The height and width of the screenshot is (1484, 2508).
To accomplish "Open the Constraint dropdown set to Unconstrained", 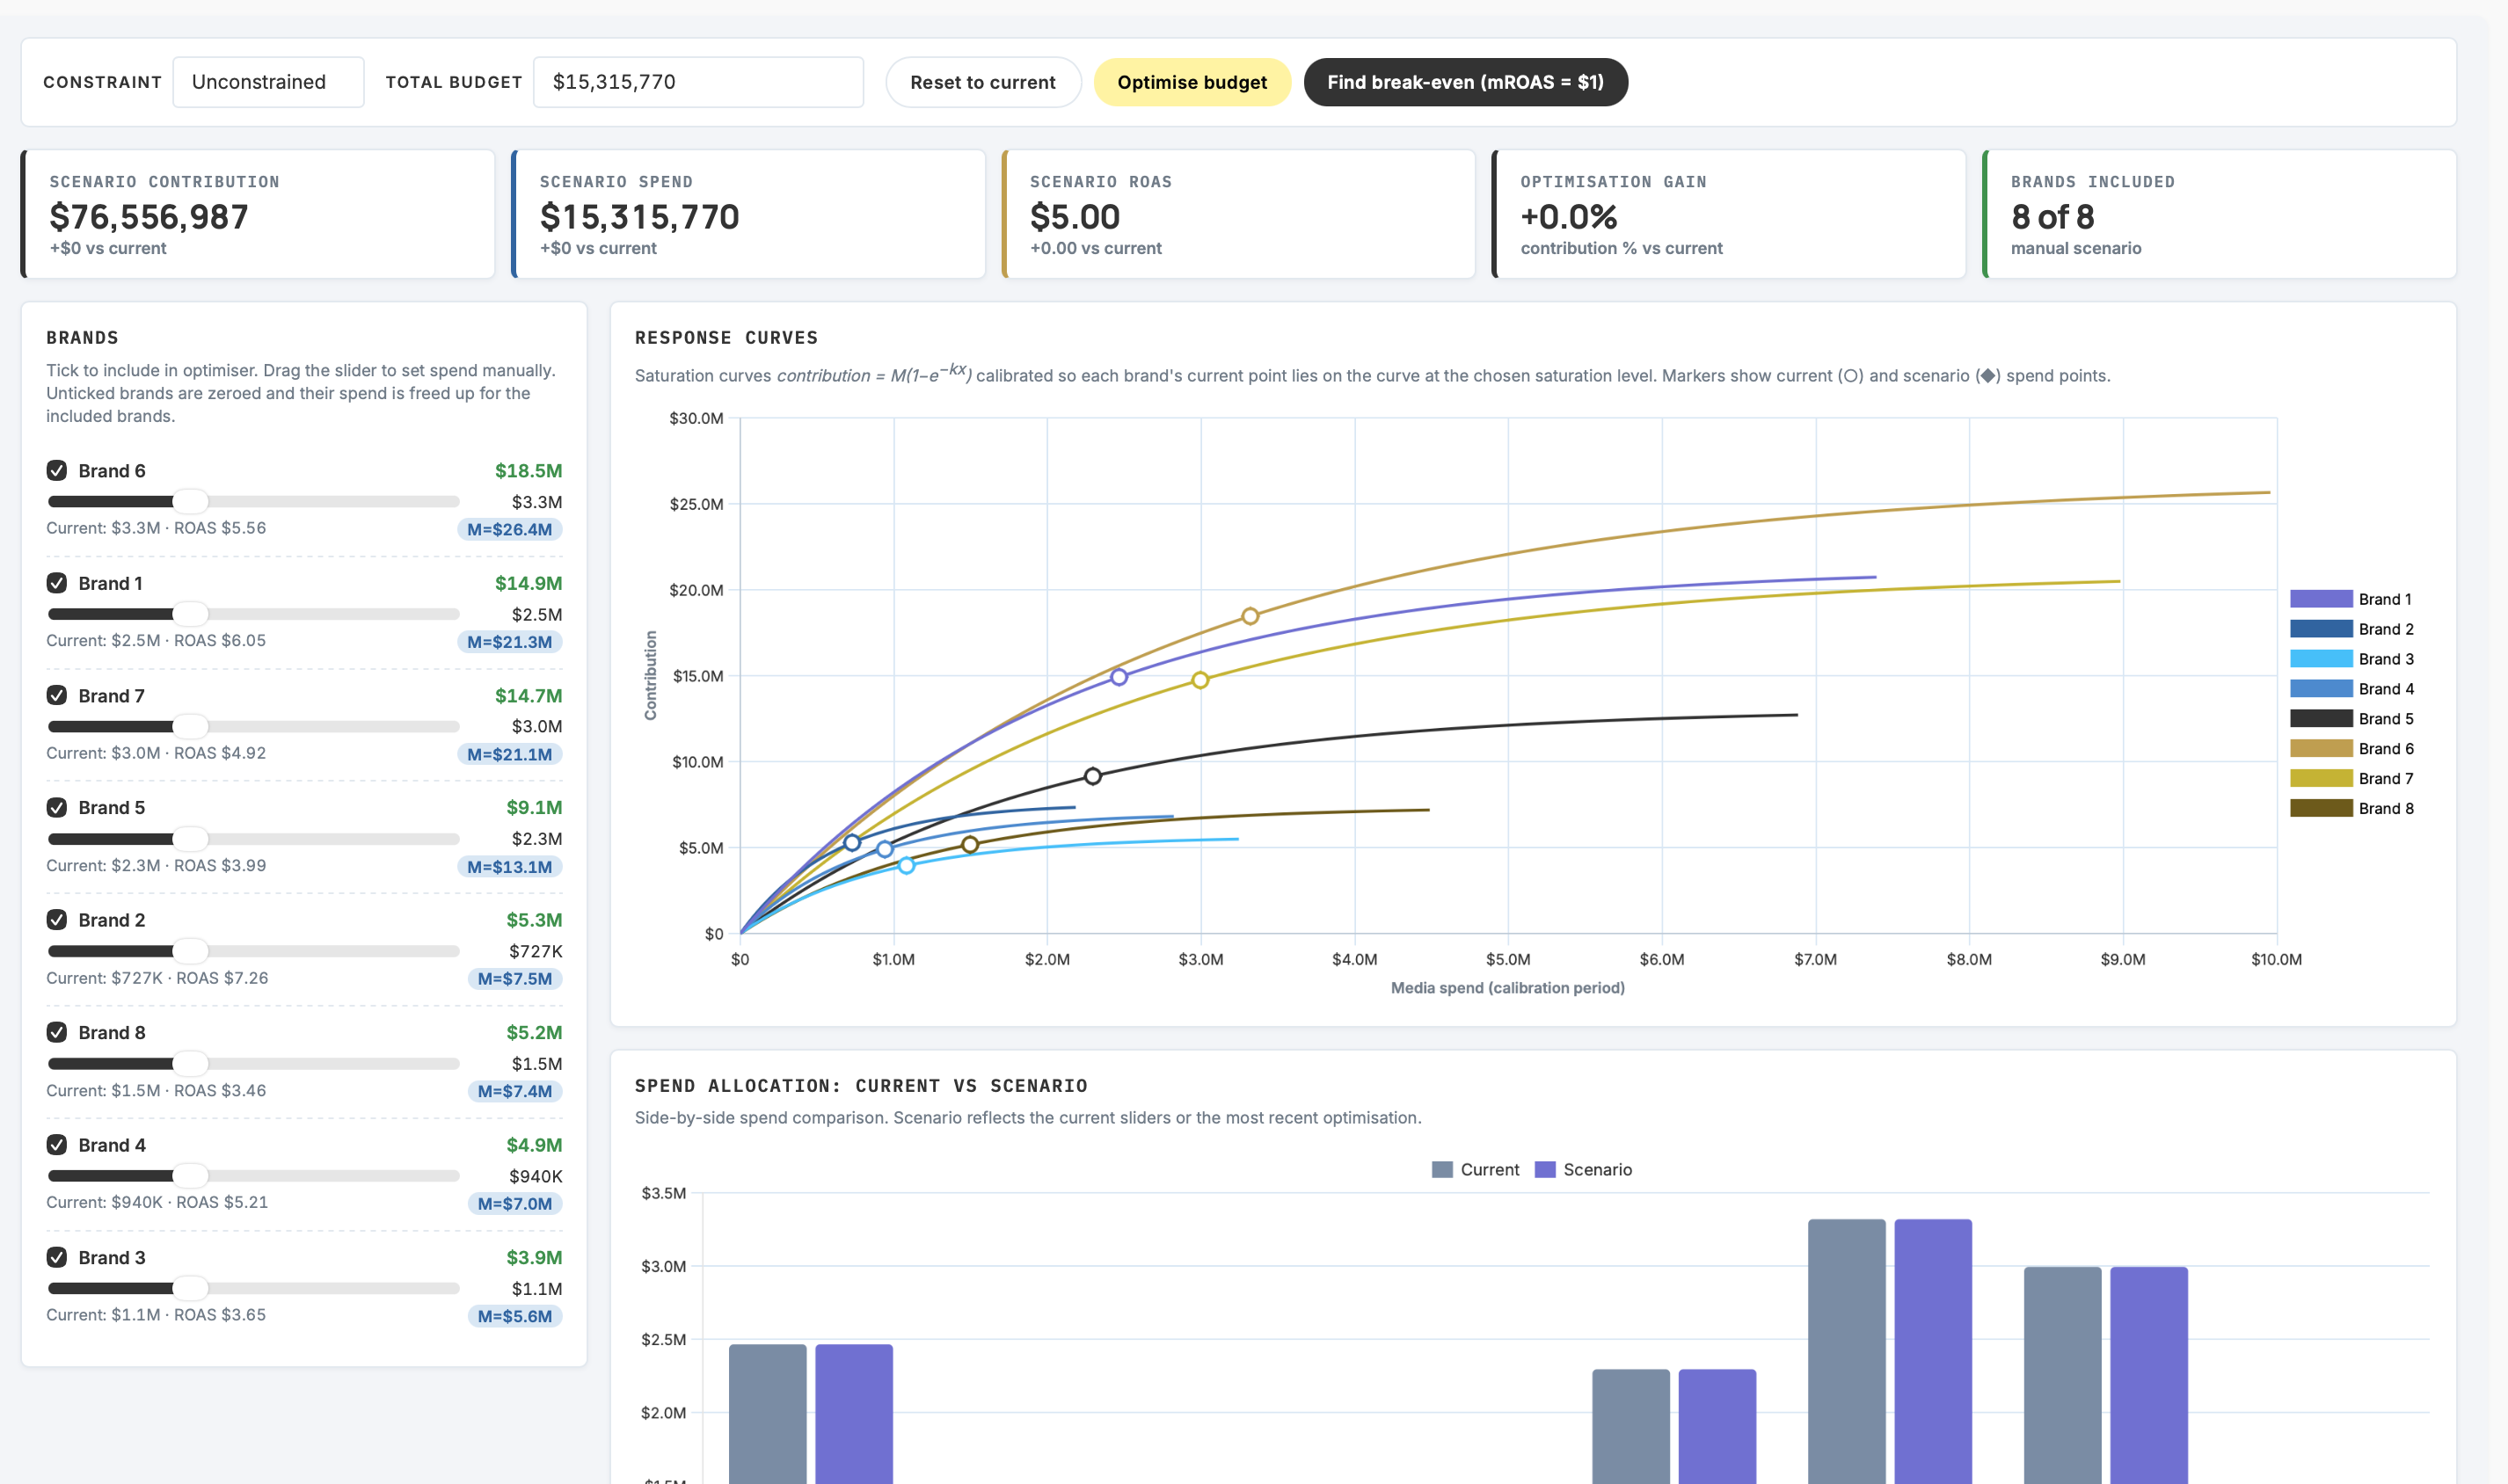I will pos(268,82).
